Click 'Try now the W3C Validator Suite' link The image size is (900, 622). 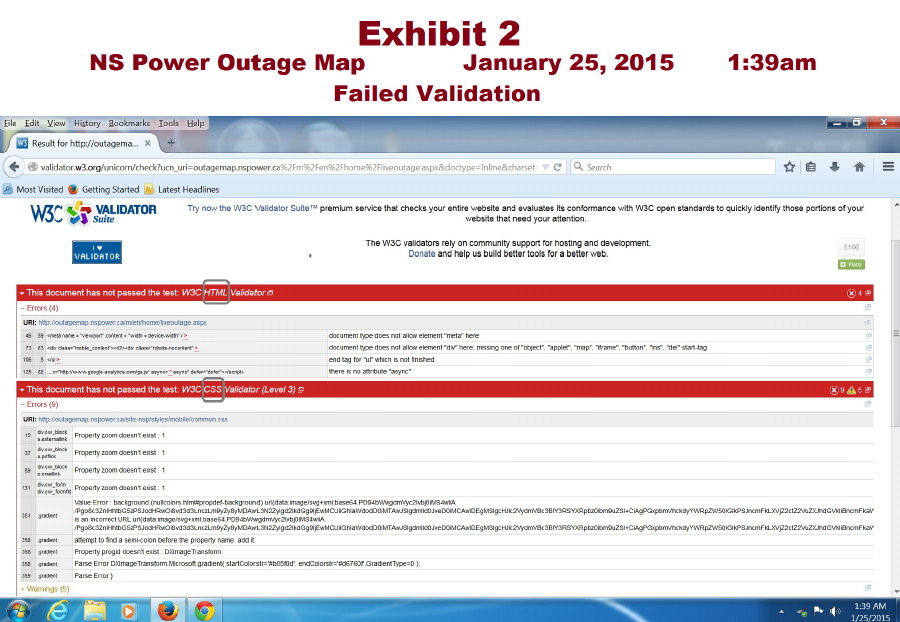[252, 208]
